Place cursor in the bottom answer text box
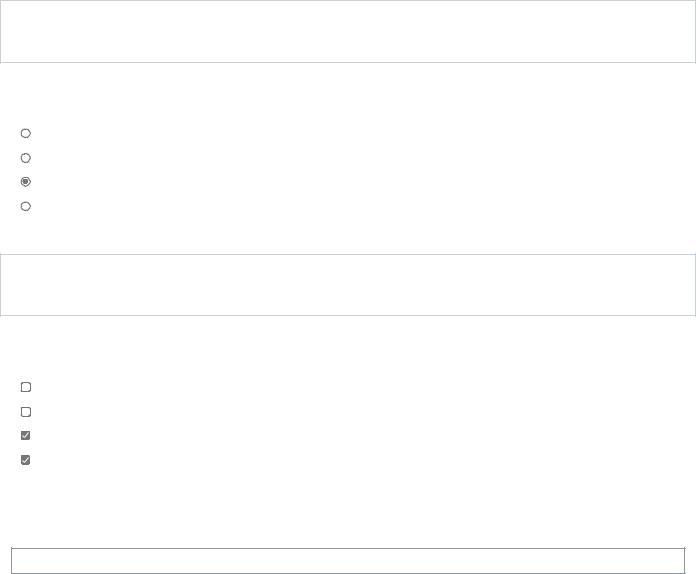 348,561
